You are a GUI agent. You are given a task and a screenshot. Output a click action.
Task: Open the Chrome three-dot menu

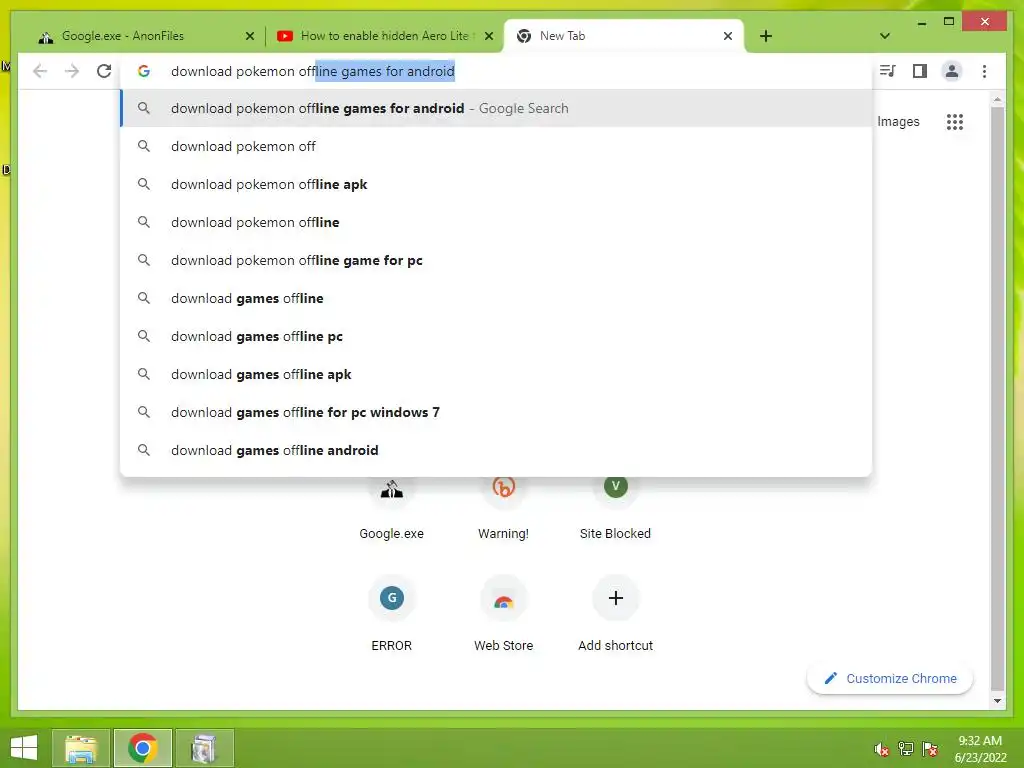(x=984, y=71)
